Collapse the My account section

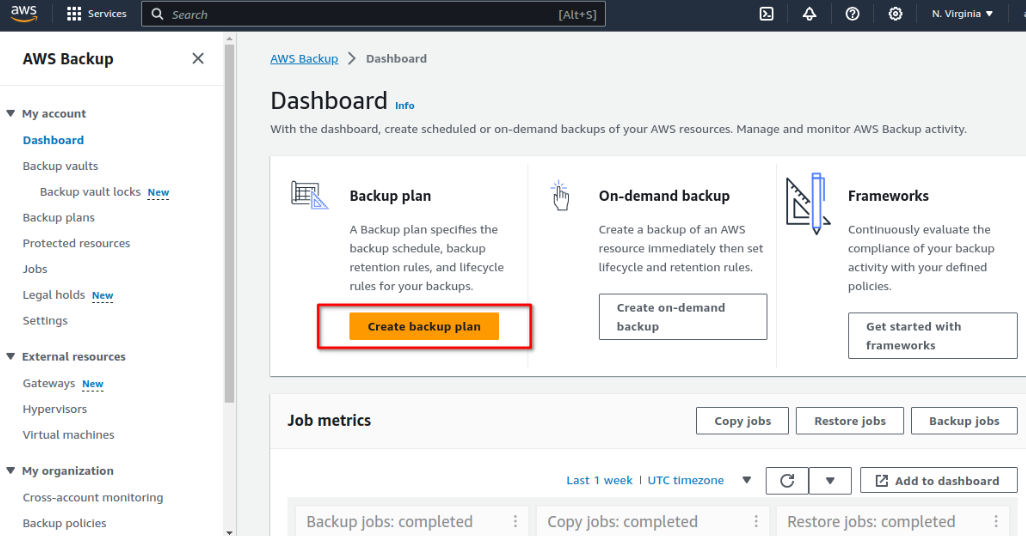10,113
